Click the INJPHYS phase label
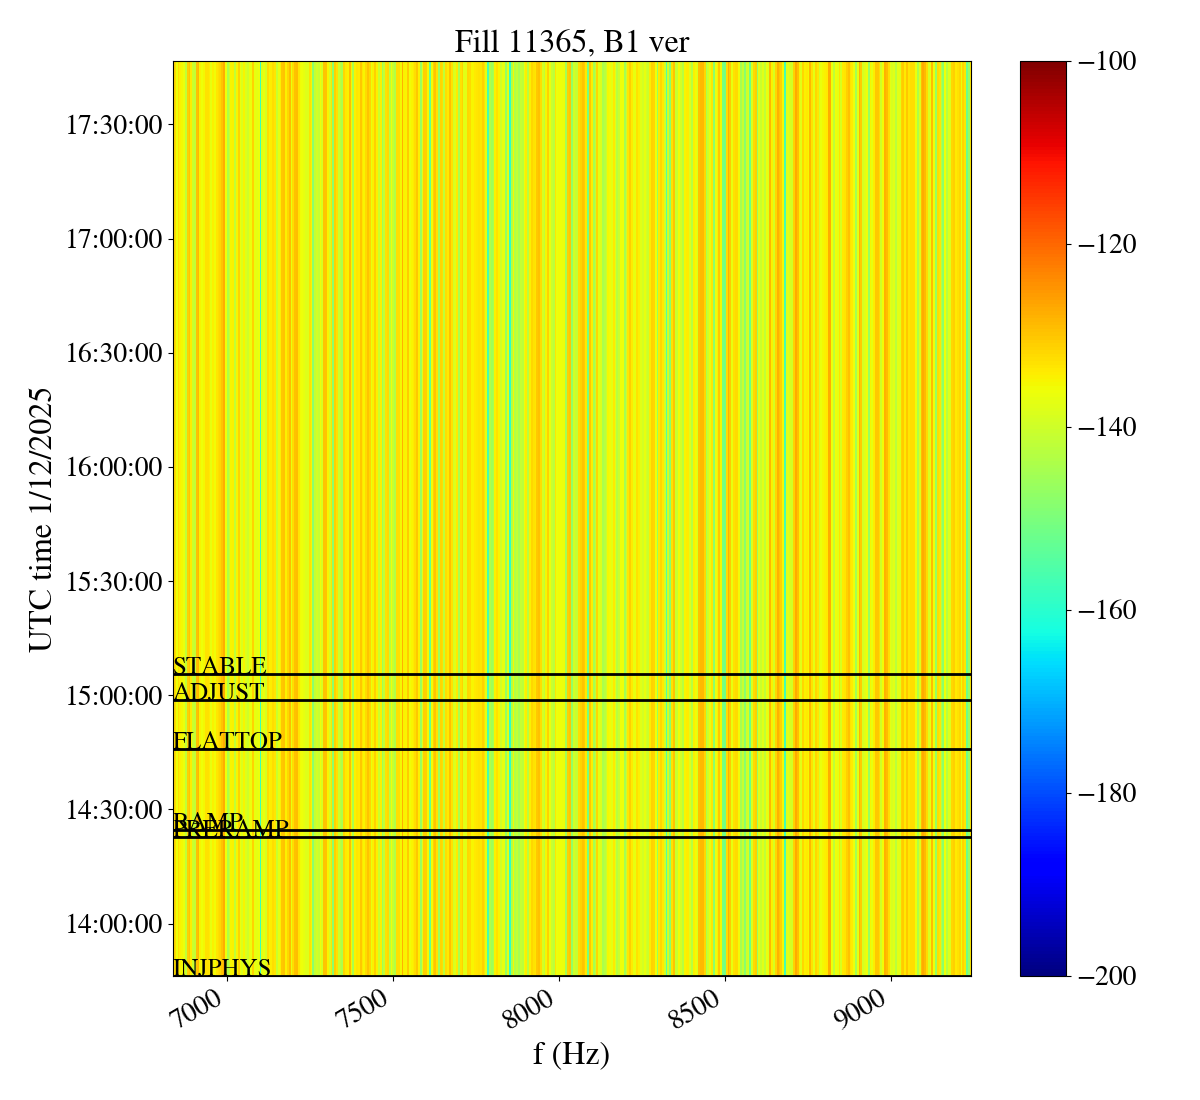1200x1100 pixels. 221,968
